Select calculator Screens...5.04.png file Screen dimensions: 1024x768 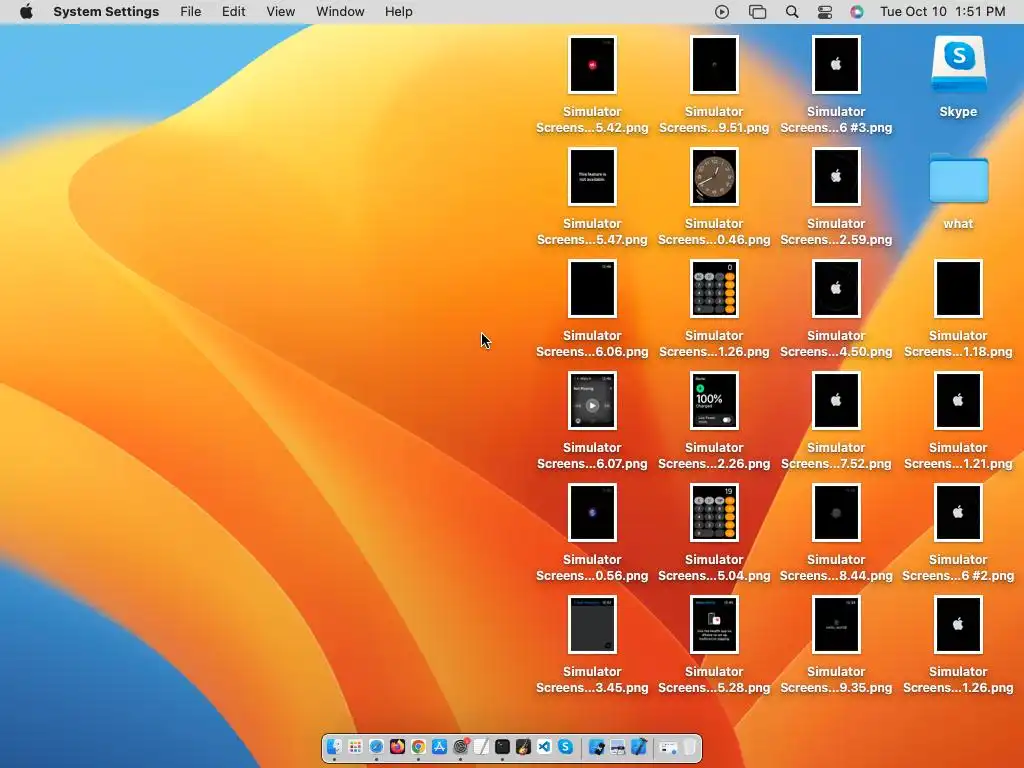tap(714, 513)
